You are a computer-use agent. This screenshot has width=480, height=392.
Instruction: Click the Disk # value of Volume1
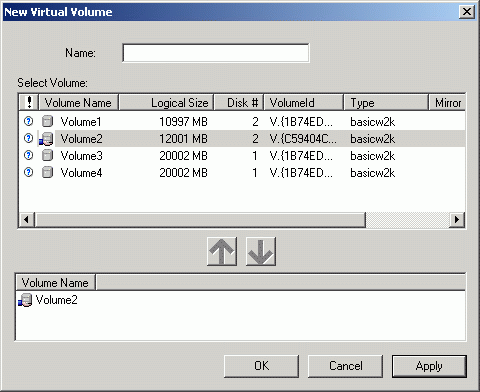pos(255,122)
